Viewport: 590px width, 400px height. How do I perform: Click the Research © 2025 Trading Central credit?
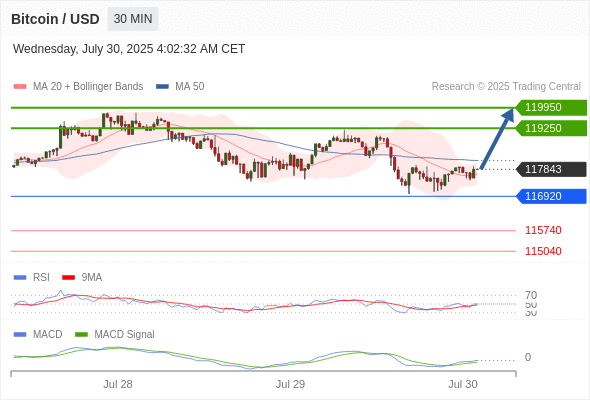tap(506, 87)
